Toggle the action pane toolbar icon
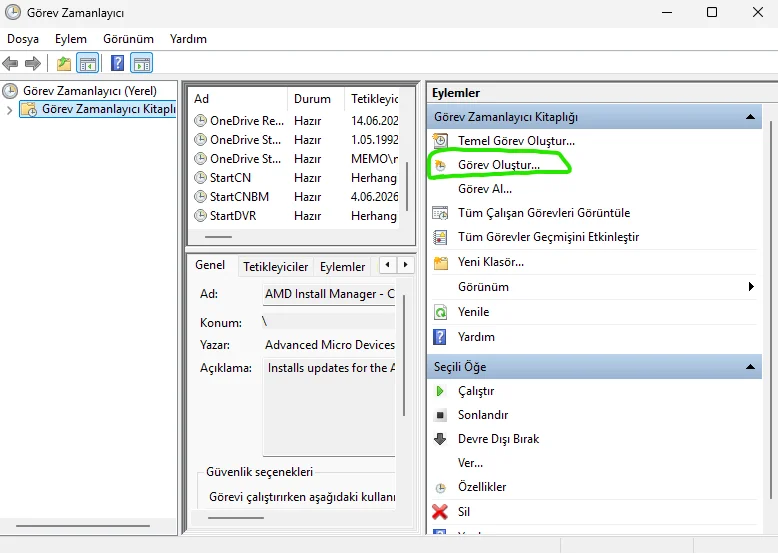 (x=142, y=63)
